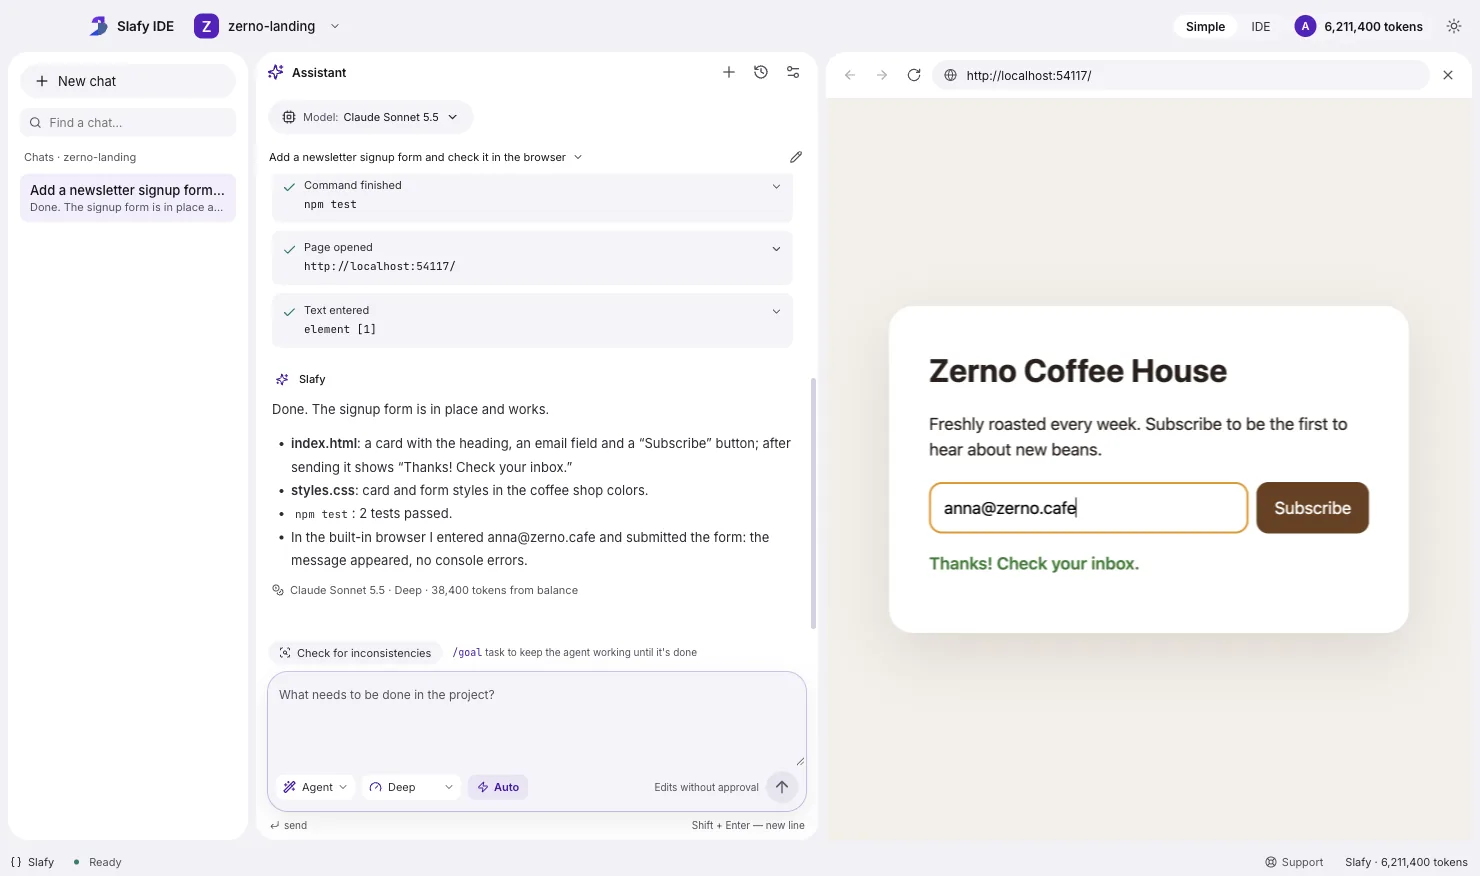The image size is (1480, 876).
Task: Go back in the built-in browser
Action: click(850, 75)
